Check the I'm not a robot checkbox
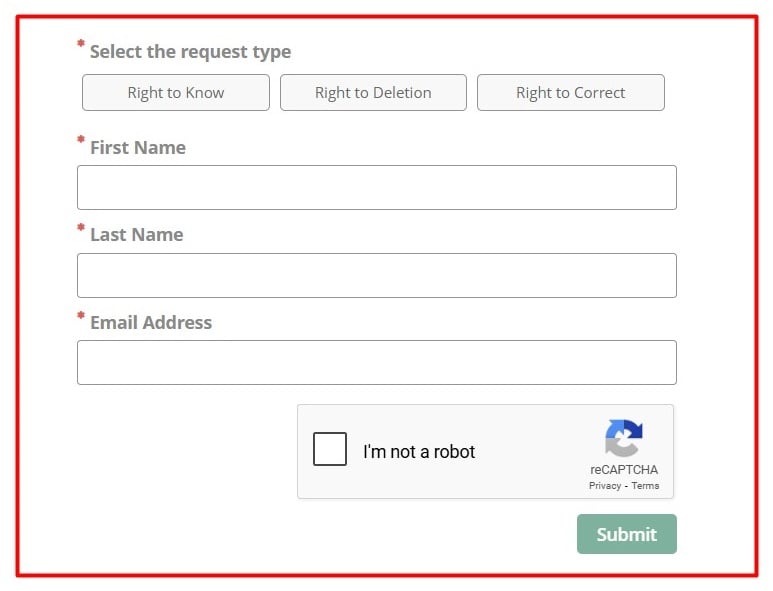 [x=330, y=450]
